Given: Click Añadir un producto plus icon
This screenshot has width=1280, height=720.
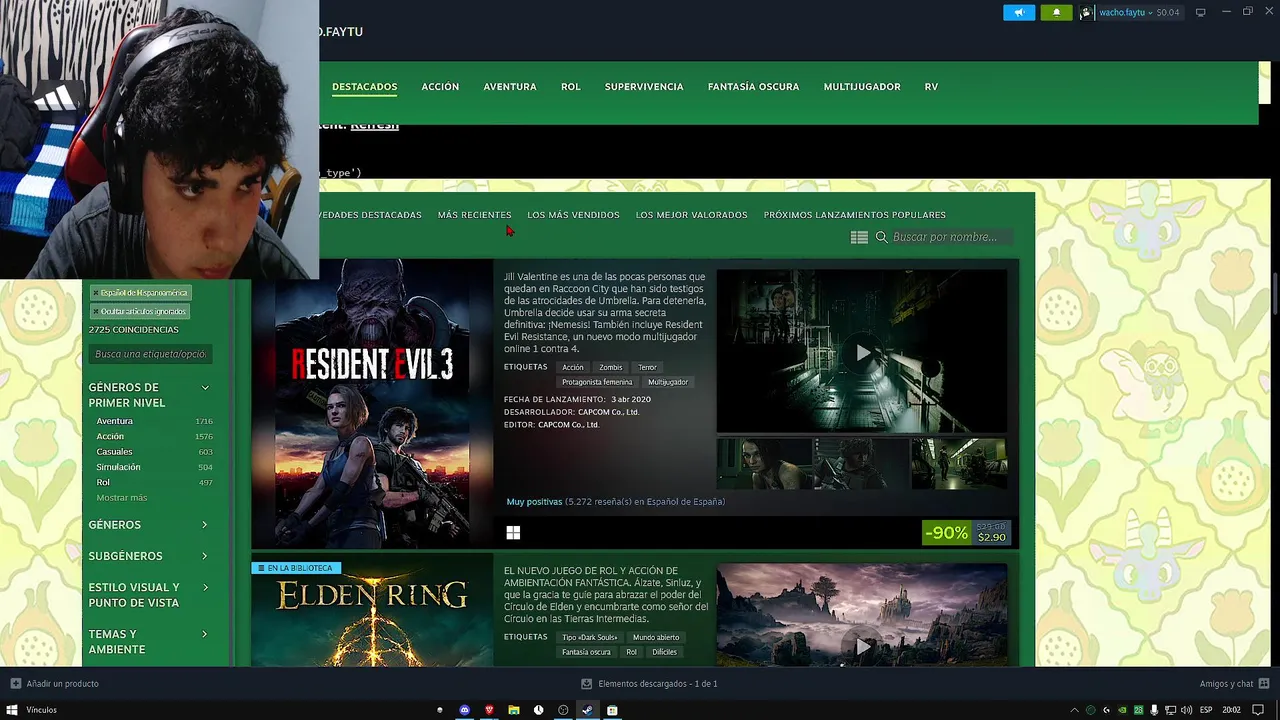Looking at the screenshot, I should (x=15, y=684).
